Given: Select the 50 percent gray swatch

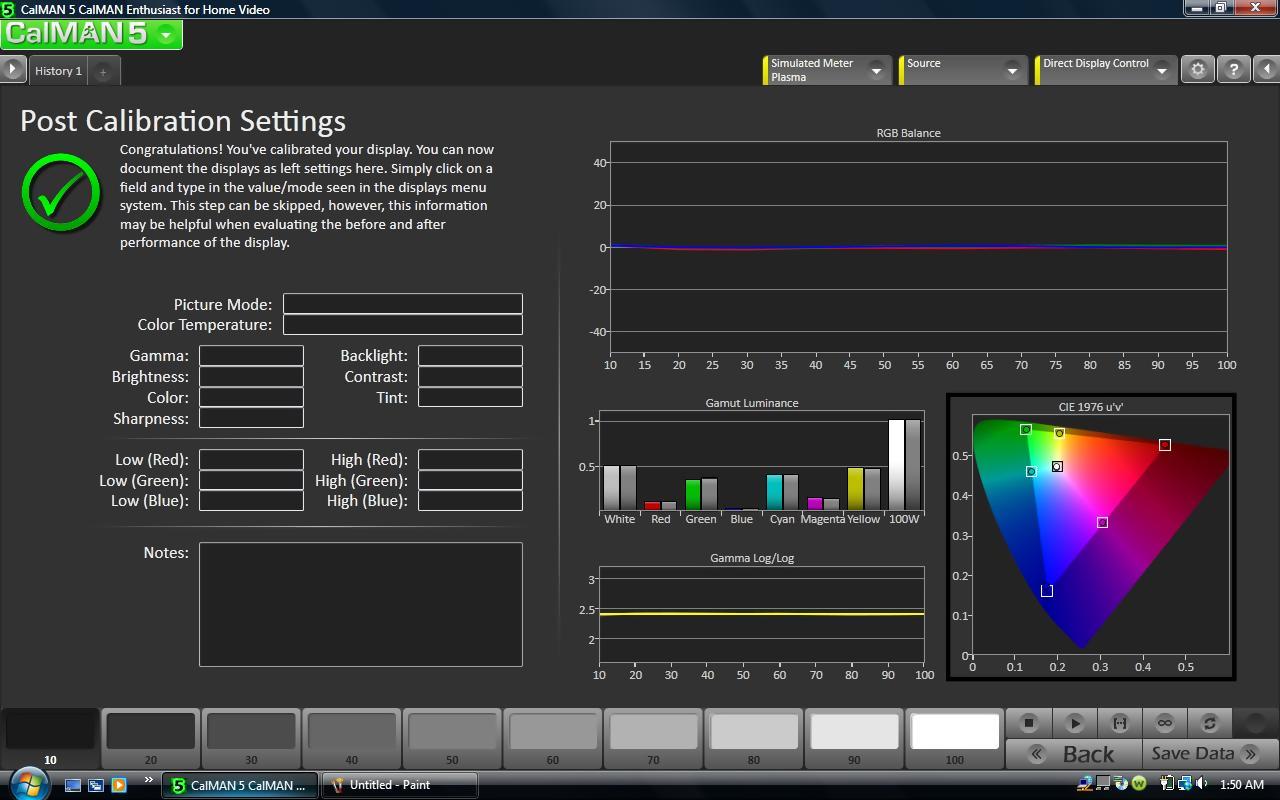Looking at the screenshot, I should [x=452, y=732].
